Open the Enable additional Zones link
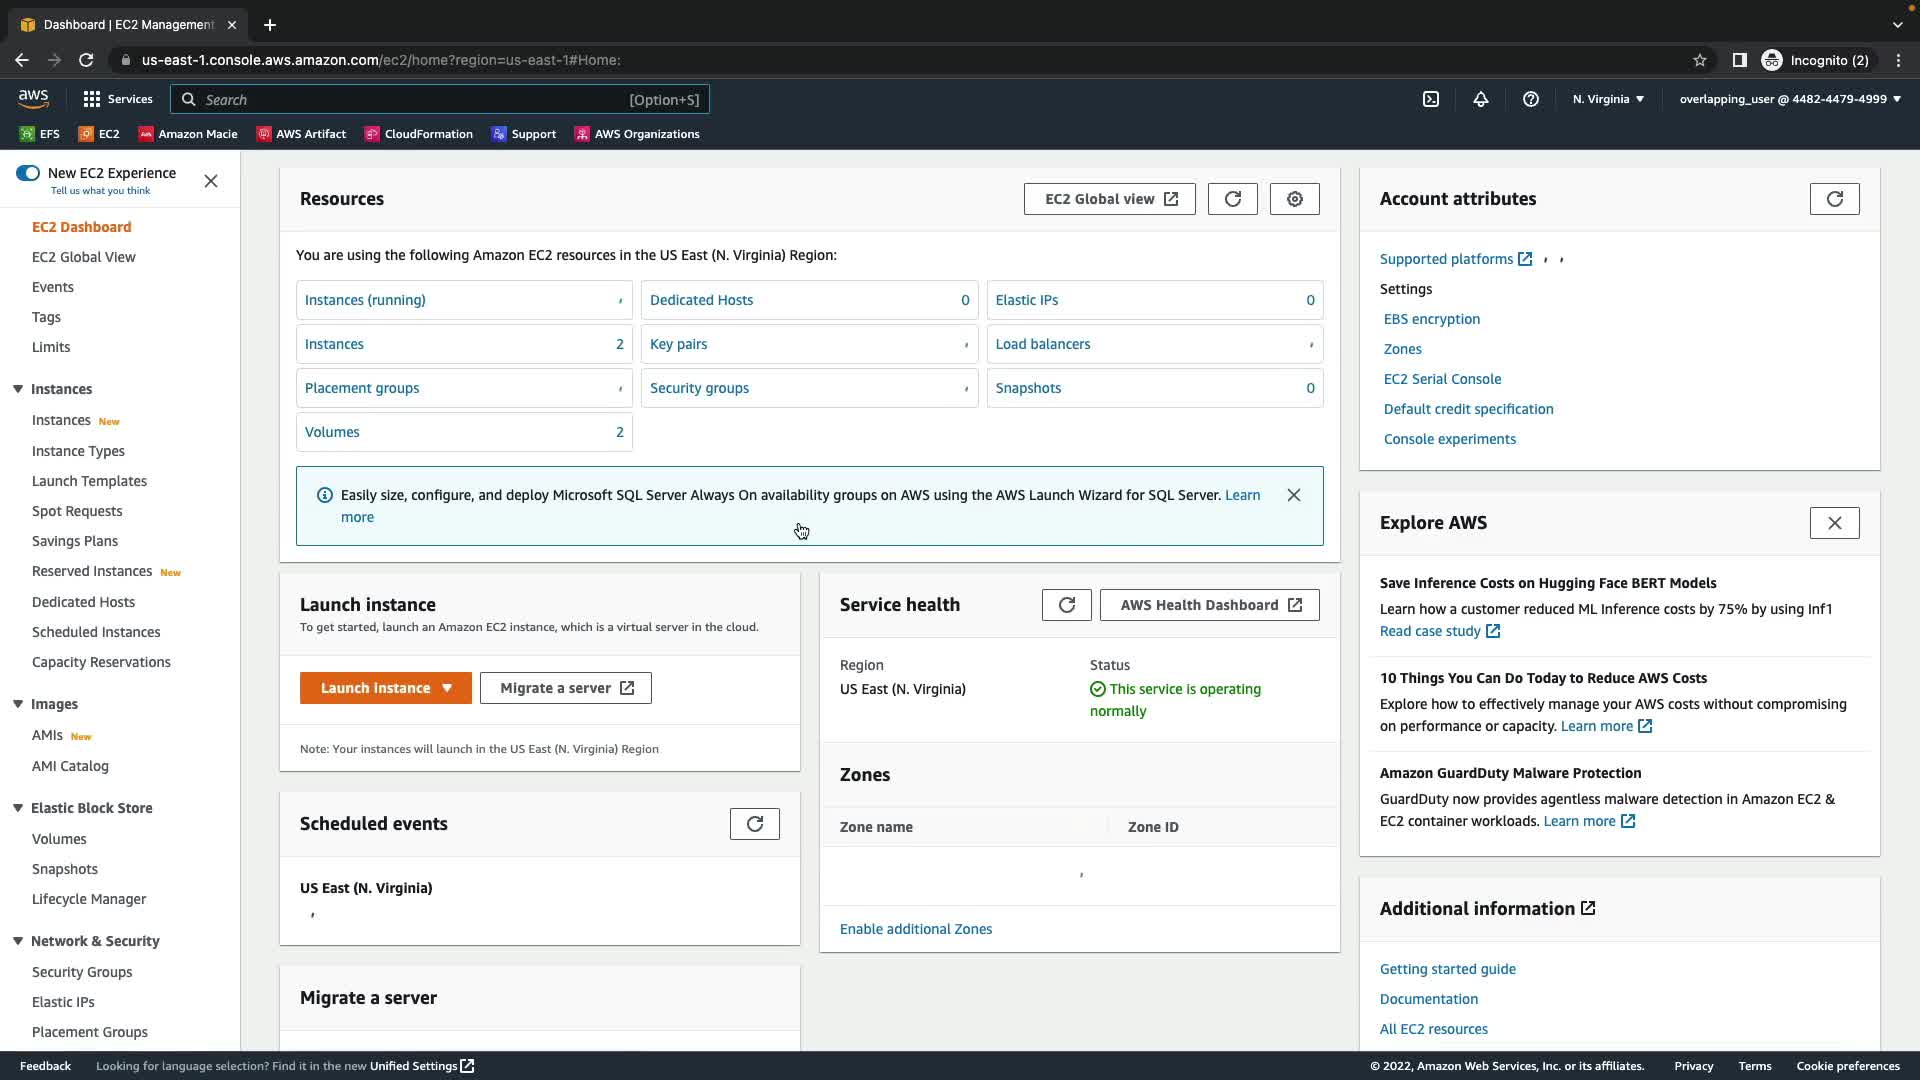1920x1080 pixels. pyautogui.click(x=916, y=929)
